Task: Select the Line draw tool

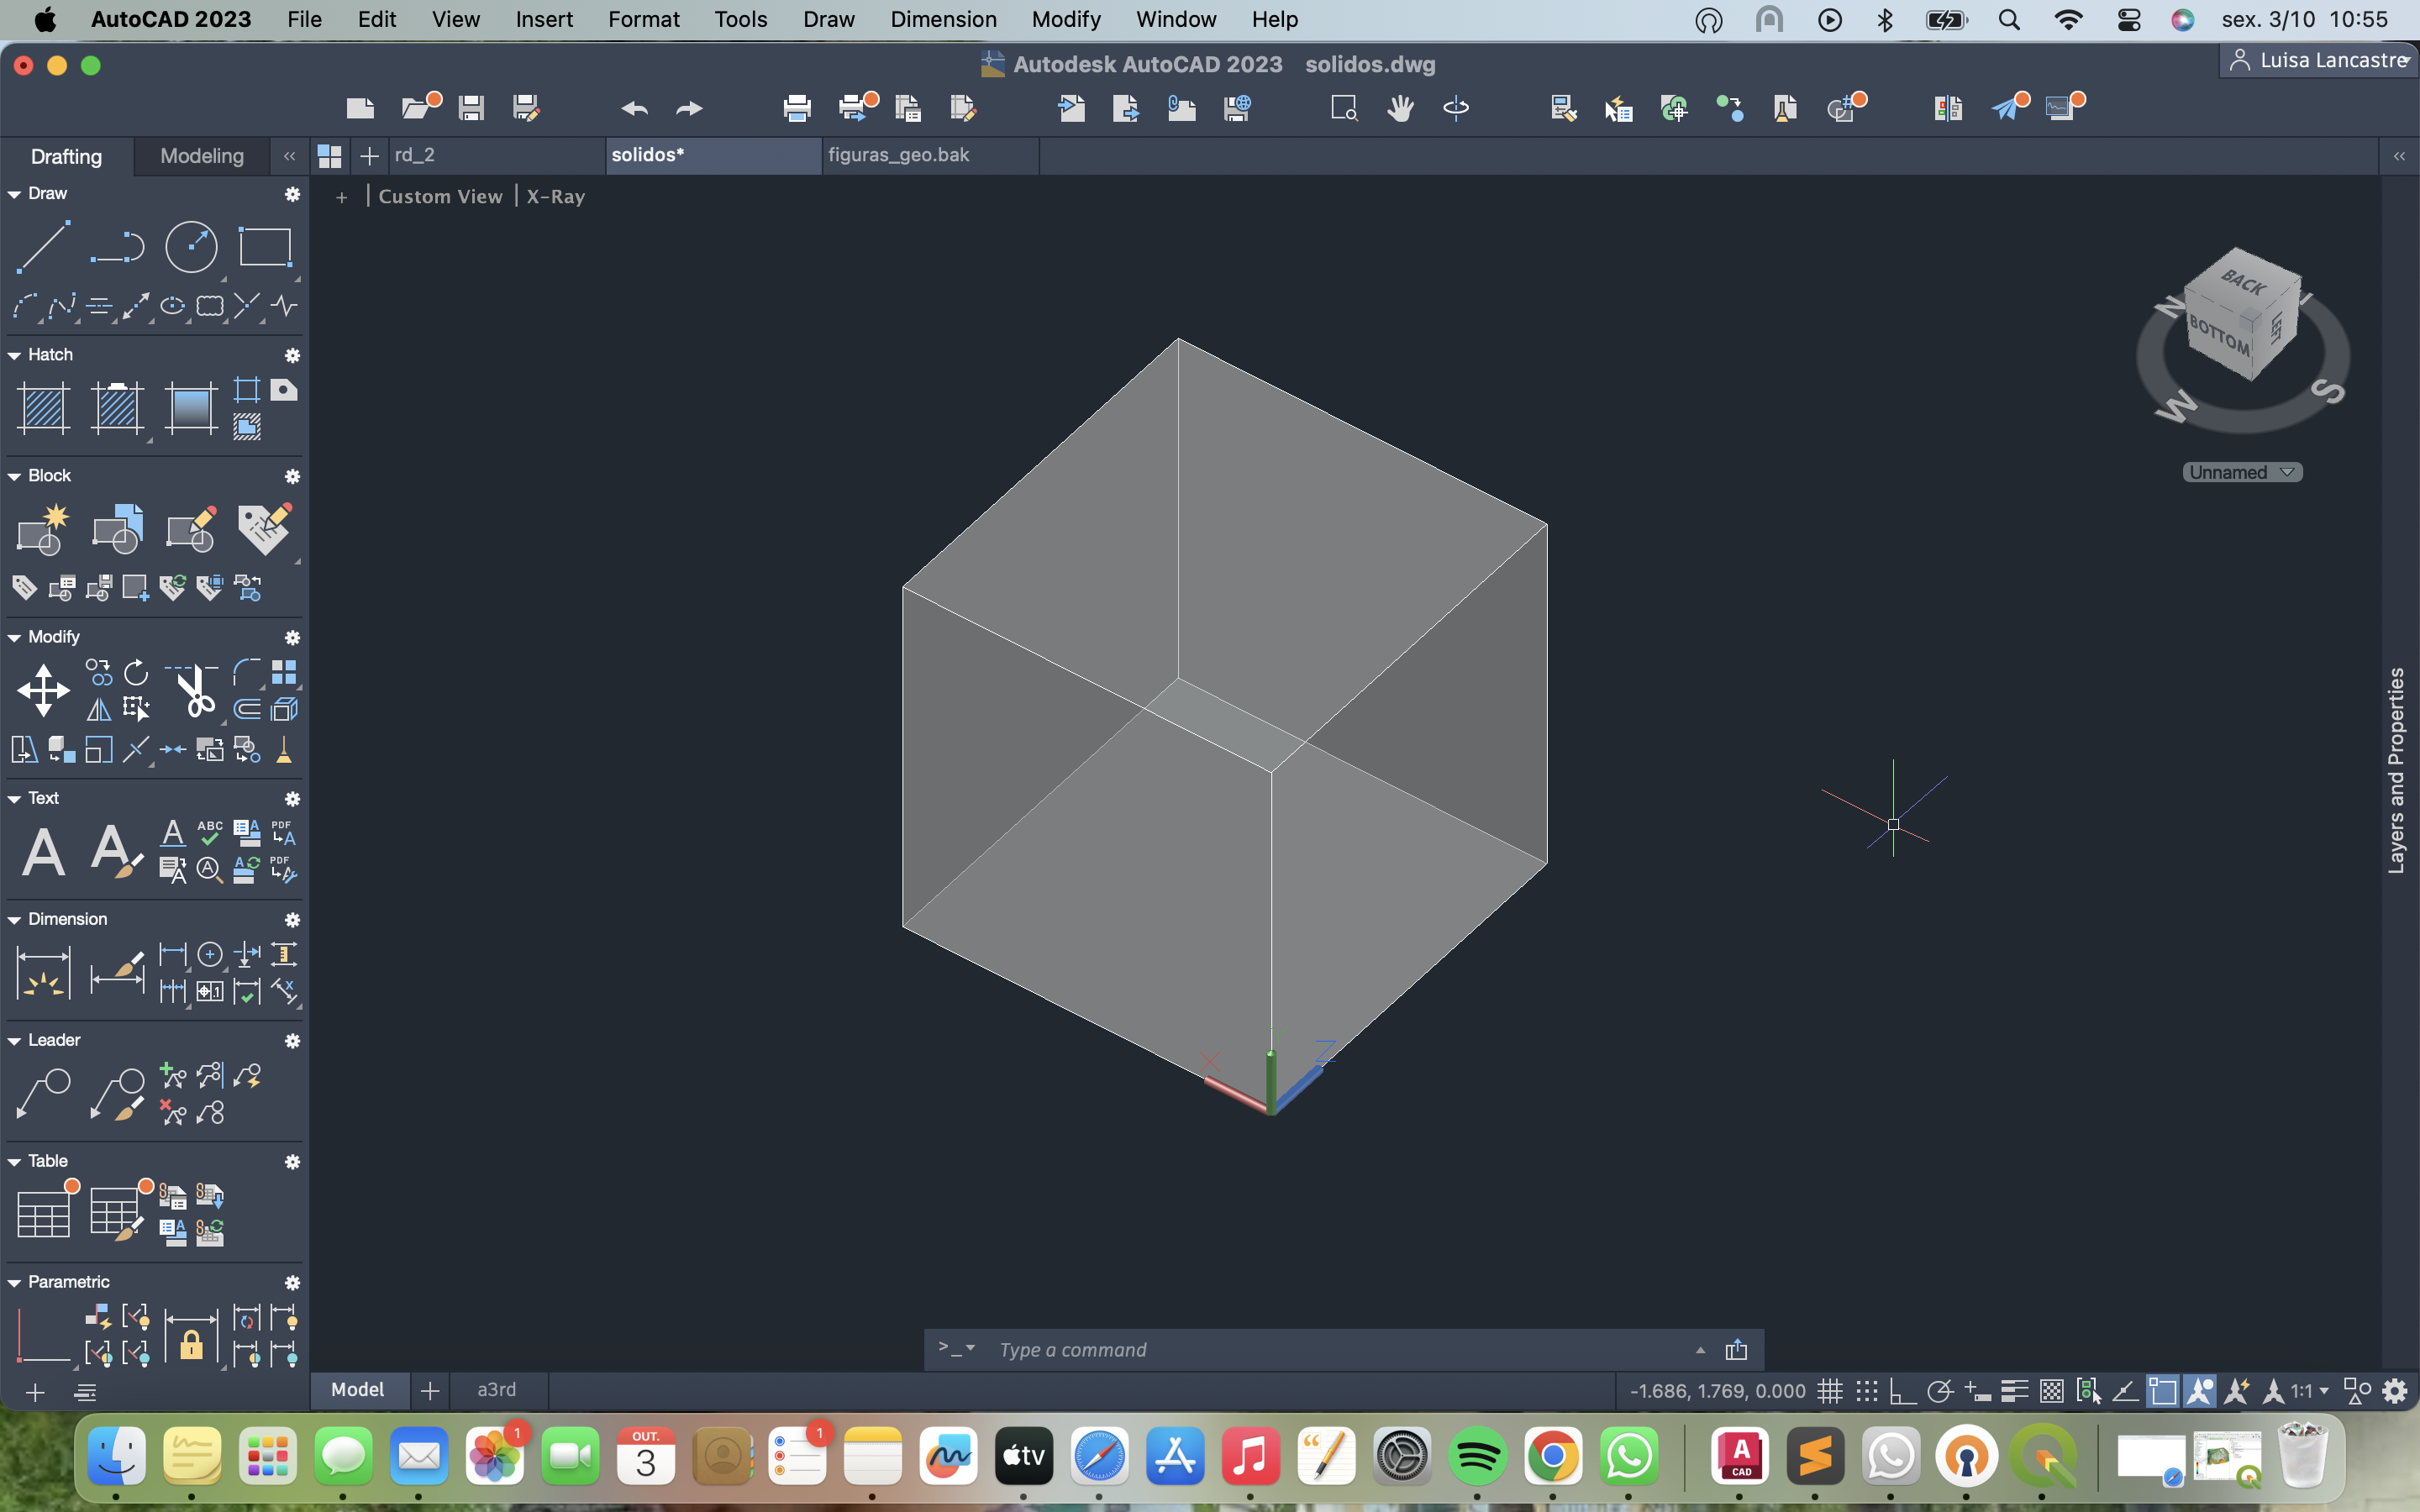Action: point(43,246)
